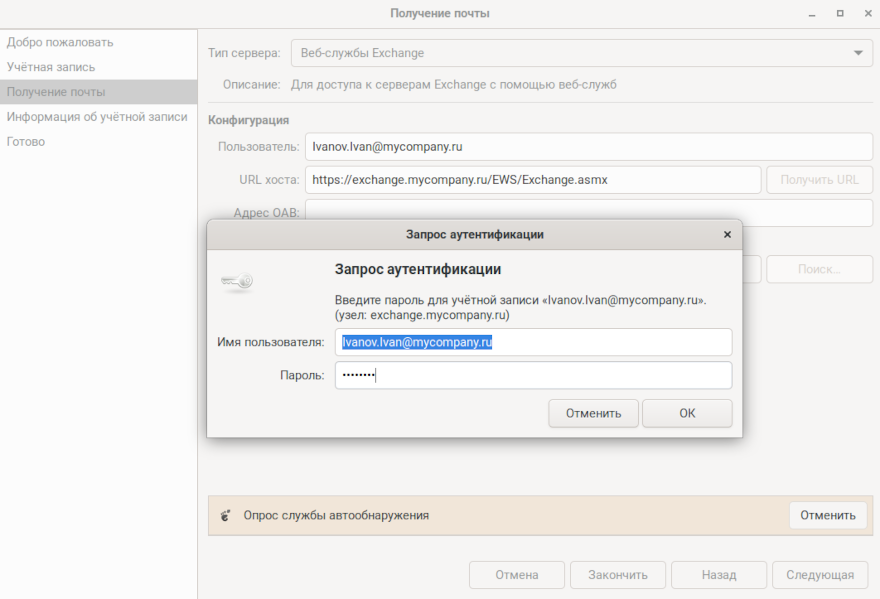The width and height of the screenshot is (880, 599).
Task: Minimize the mail setup window
Action: coord(813,13)
